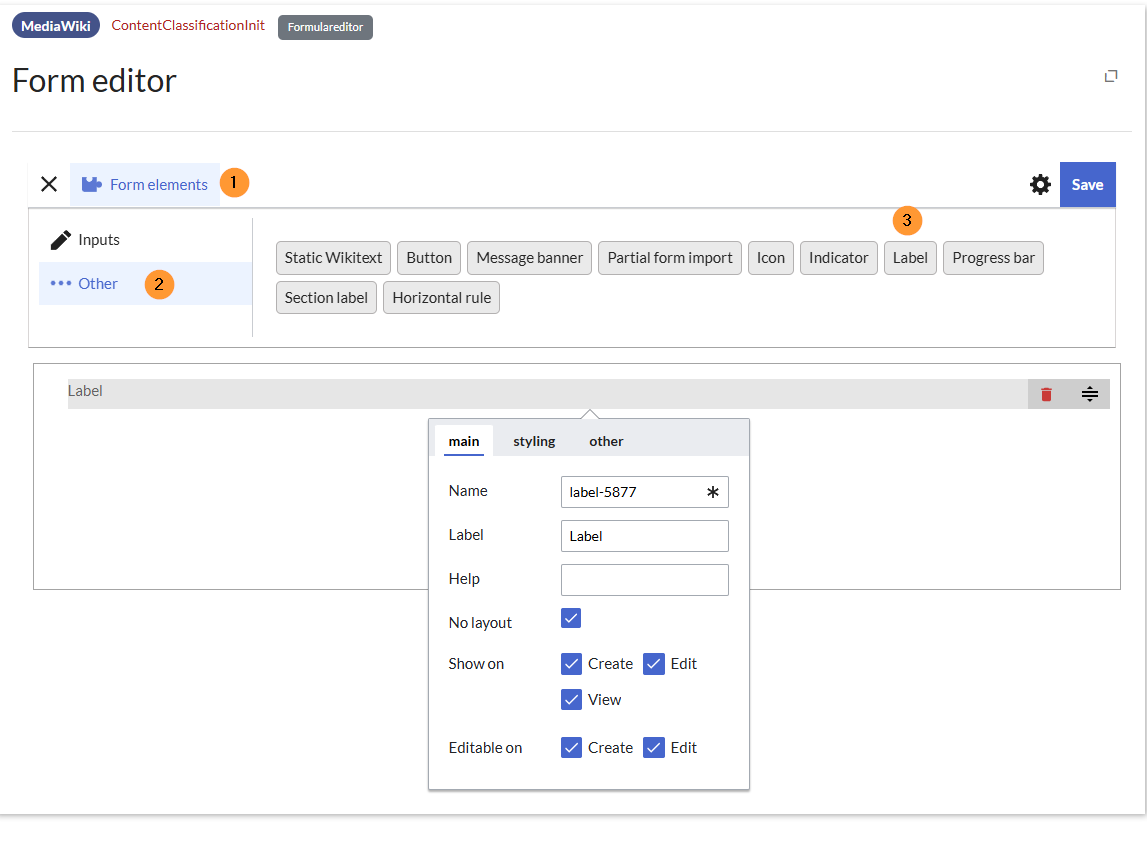The height and width of the screenshot is (841, 1147).
Task: Click the expand window icon at top right
Action: 1110,76
